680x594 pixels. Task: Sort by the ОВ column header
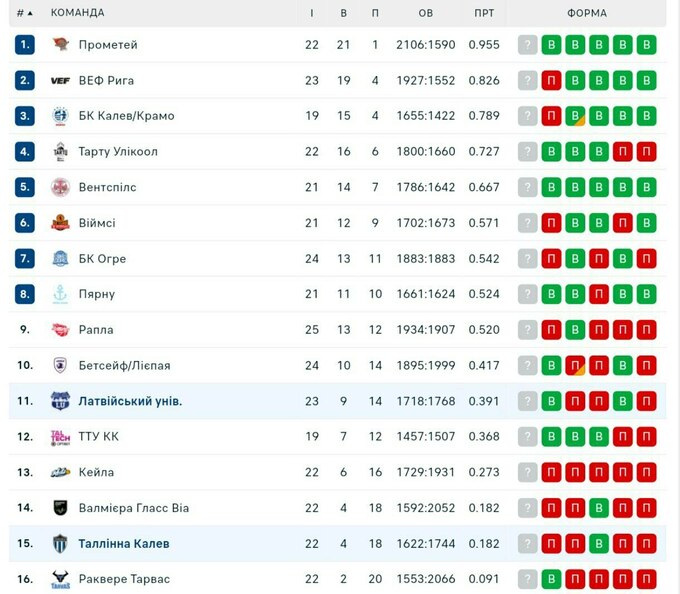(x=426, y=13)
